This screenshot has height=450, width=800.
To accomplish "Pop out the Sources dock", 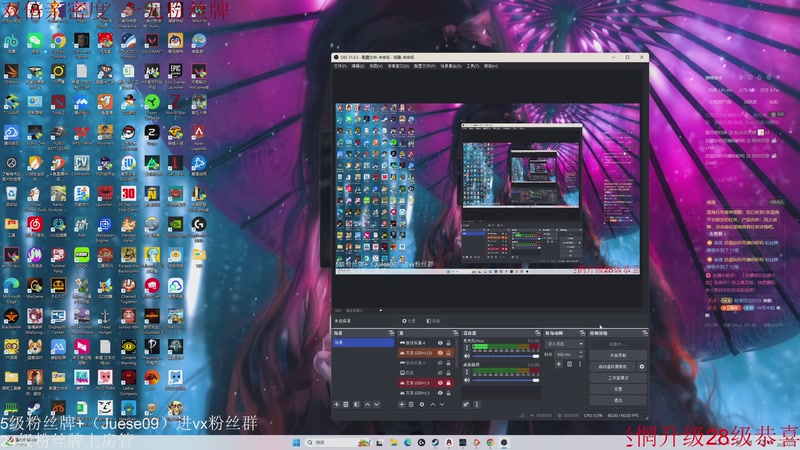I will click(456, 333).
